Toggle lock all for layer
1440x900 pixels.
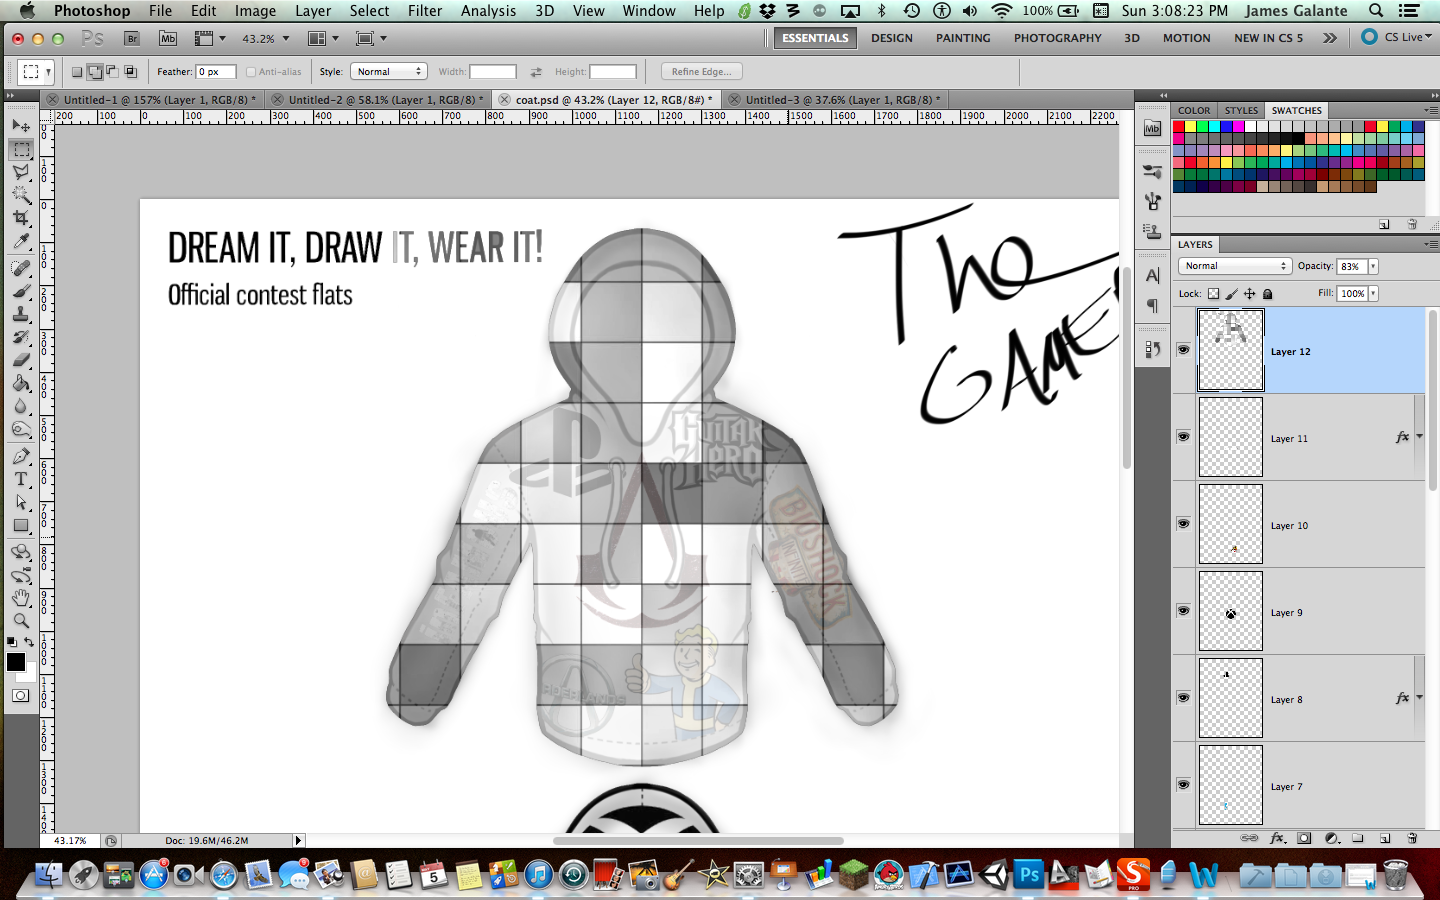(x=1268, y=294)
